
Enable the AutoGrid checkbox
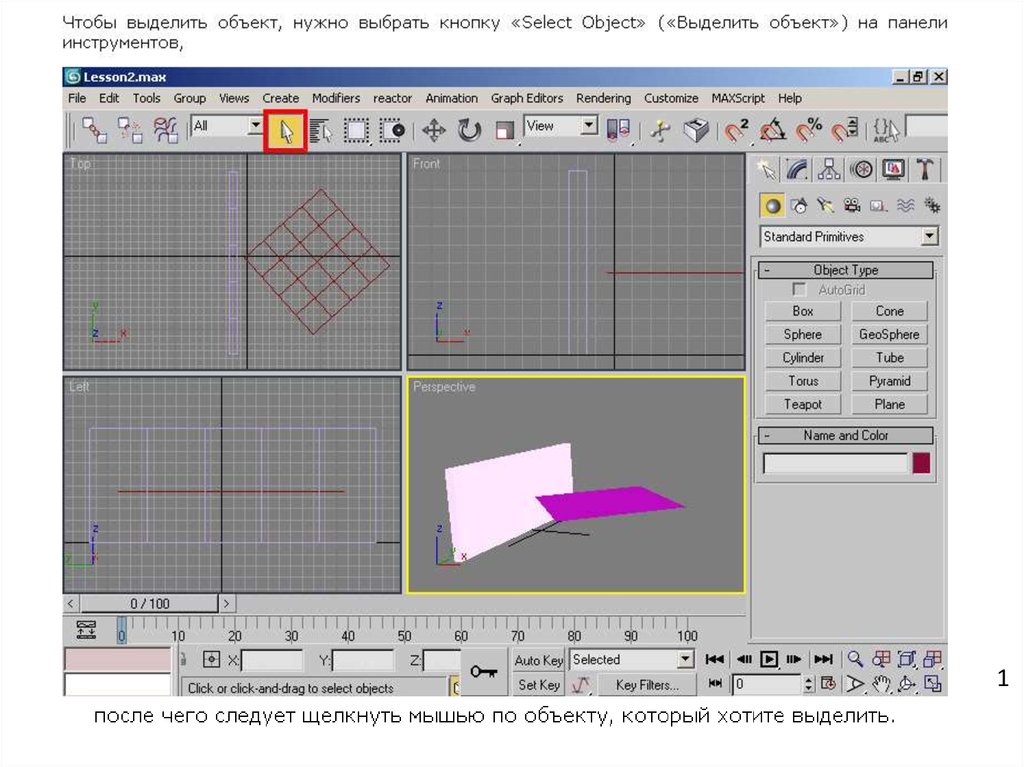[799, 290]
